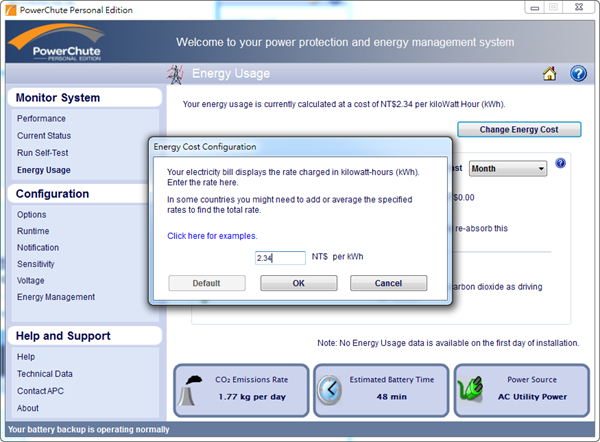Open the Click here for examples link

pyautogui.click(x=212, y=236)
